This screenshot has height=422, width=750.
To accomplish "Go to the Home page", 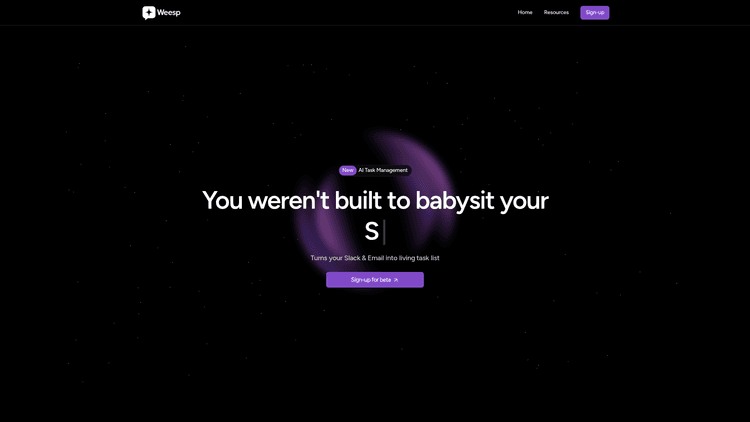I will point(525,13).
